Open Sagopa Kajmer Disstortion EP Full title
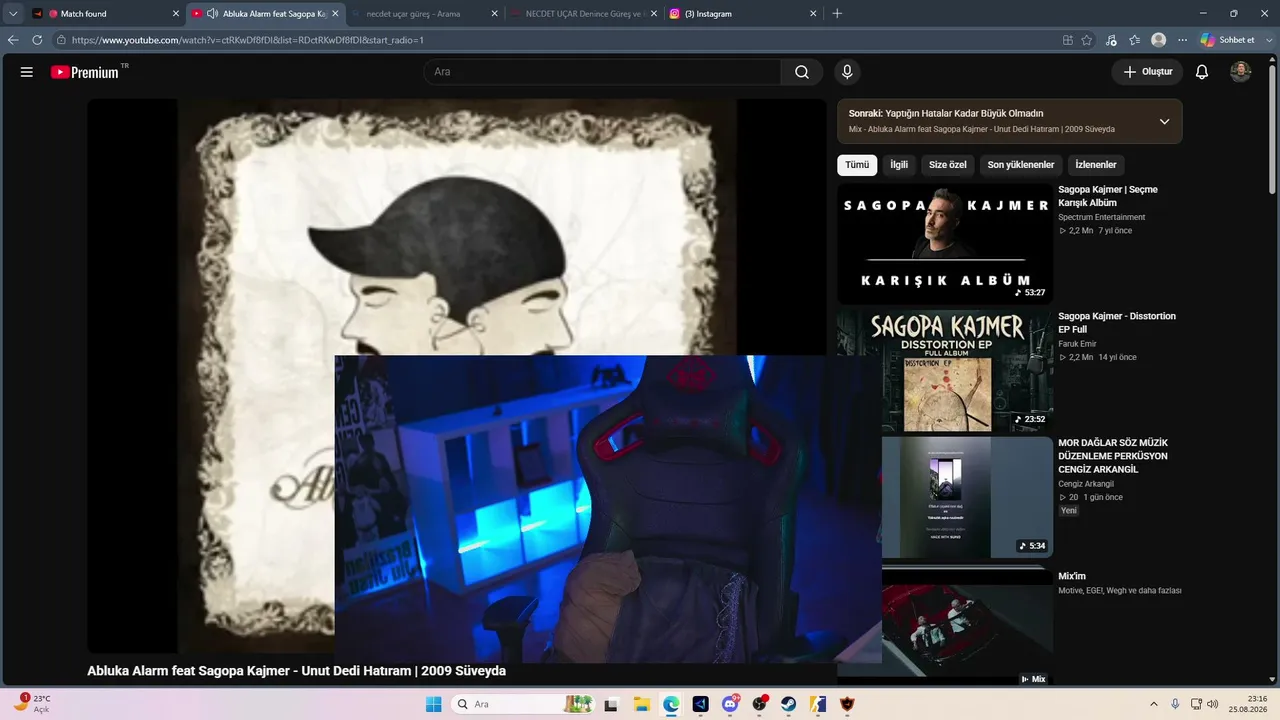1280x720 pixels. [1117, 322]
